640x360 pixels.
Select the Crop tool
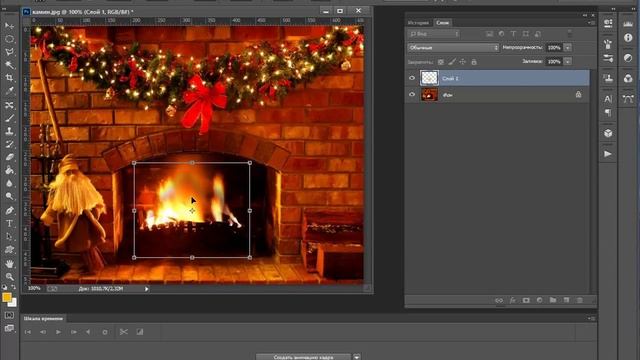9,78
